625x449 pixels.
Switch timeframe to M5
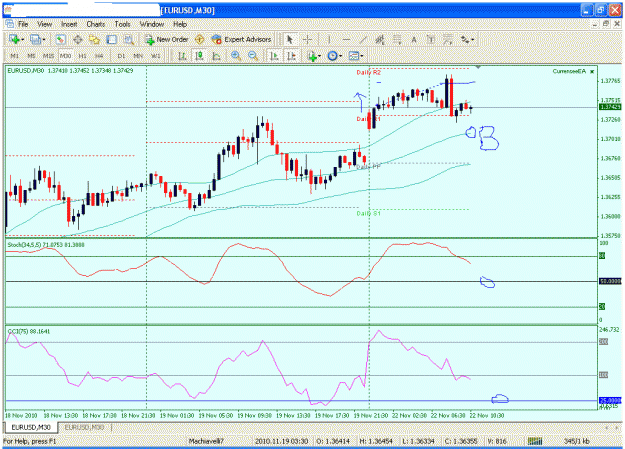pos(31,56)
